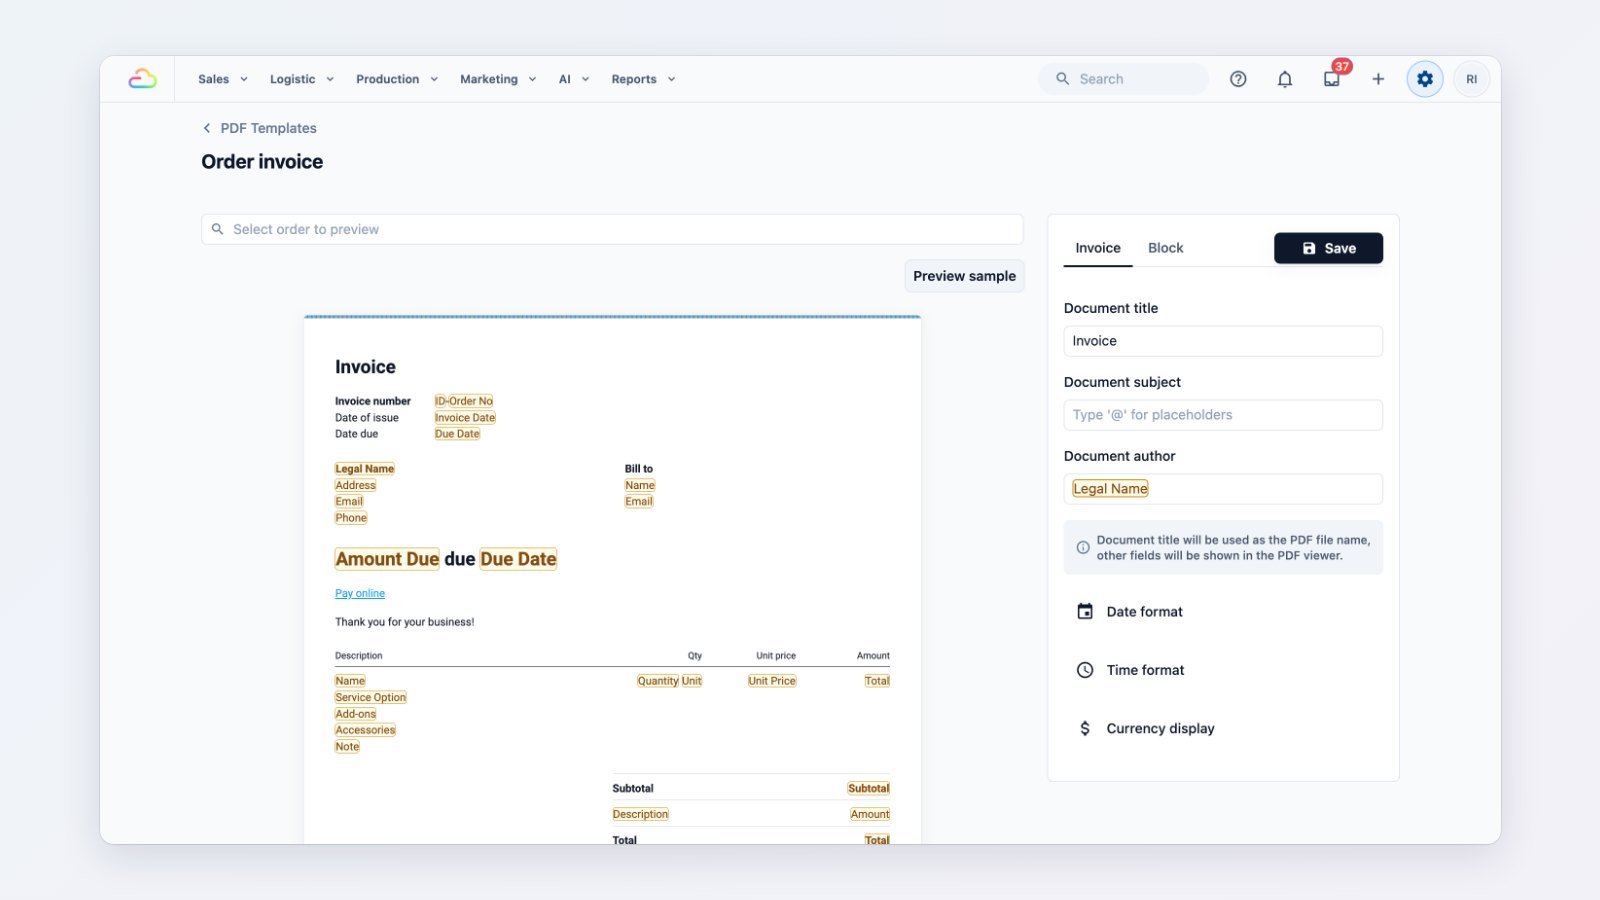
Task: Switch to the Block tab
Action: coord(1165,248)
